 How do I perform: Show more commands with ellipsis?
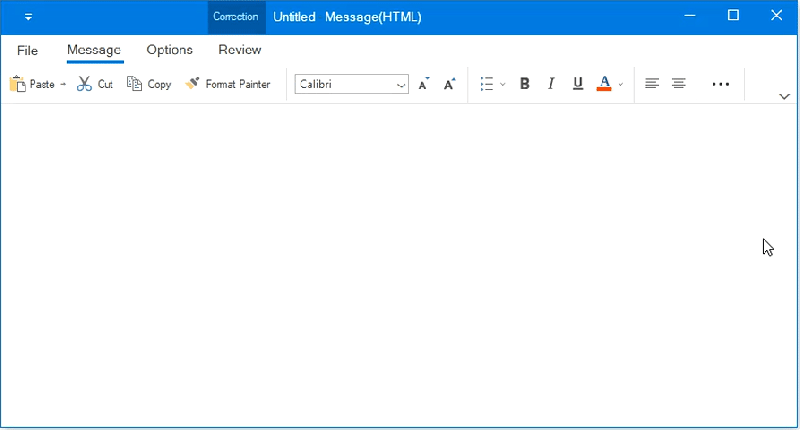tap(721, 84)
